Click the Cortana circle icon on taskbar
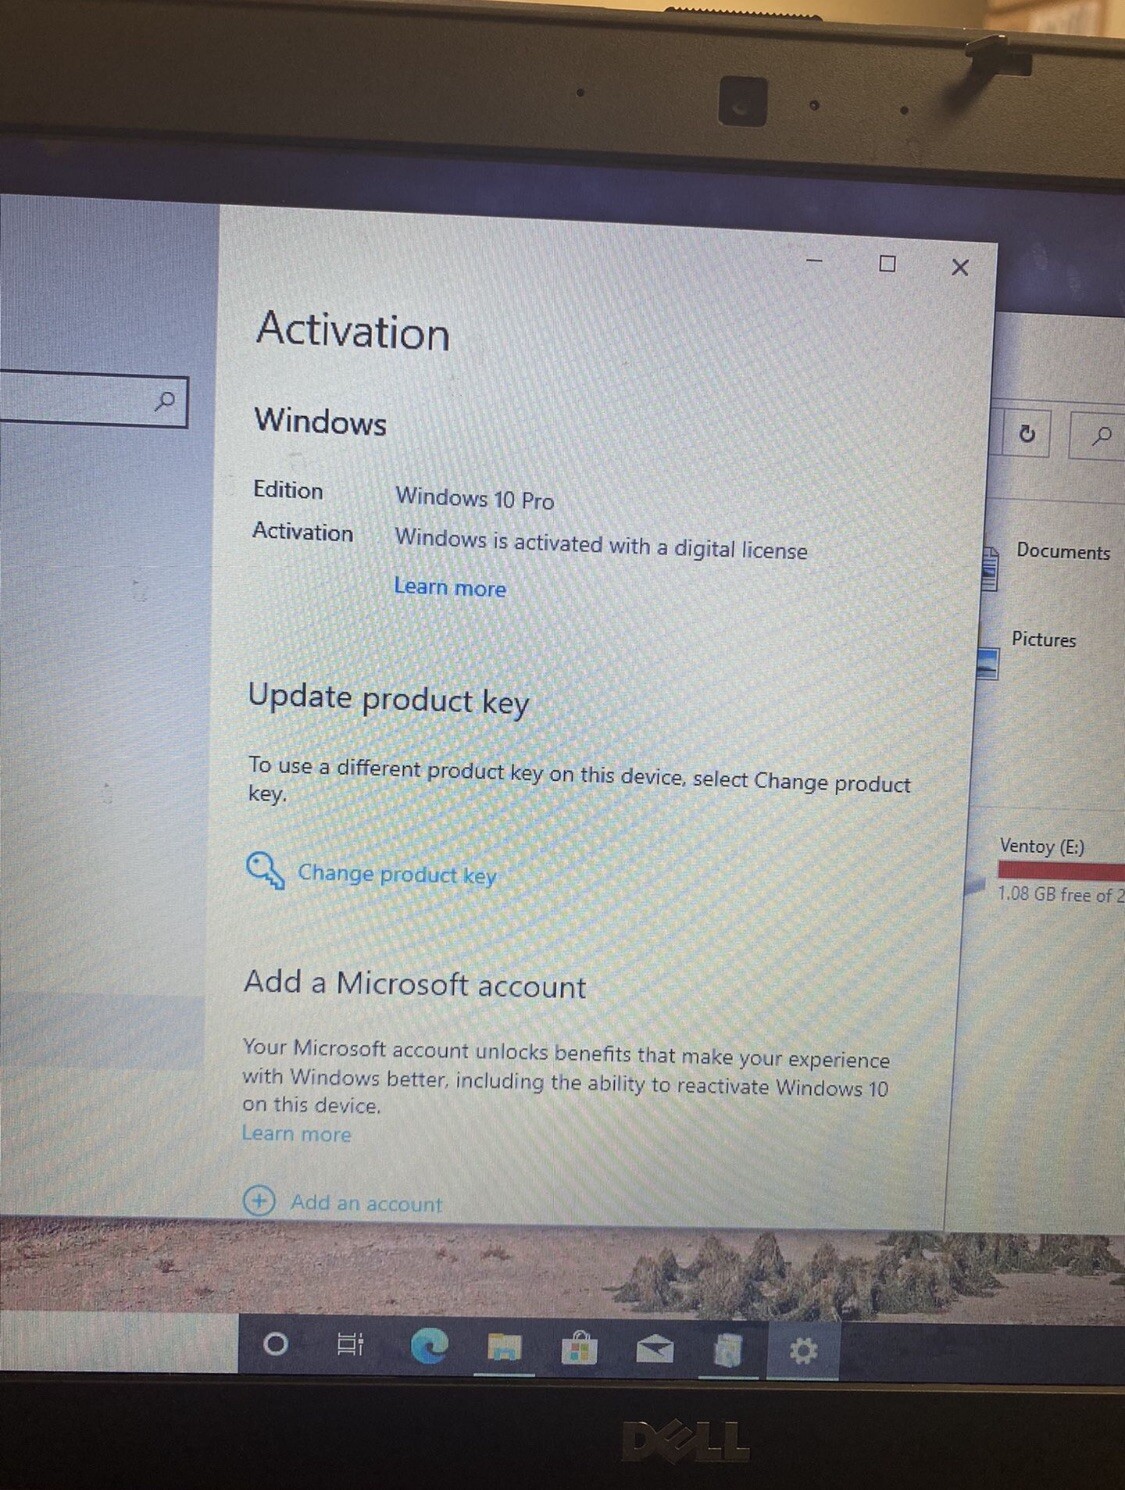The width and height of the screenshot is (1125, 1490). [x=275, y=1344]
